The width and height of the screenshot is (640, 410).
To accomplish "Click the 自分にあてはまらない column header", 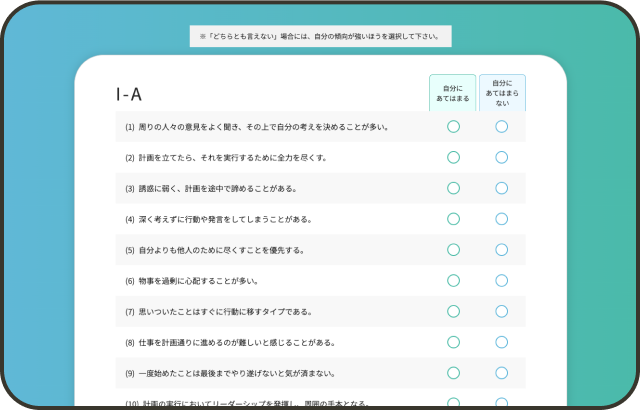I will pyautogui.click(x=502, y=93).
